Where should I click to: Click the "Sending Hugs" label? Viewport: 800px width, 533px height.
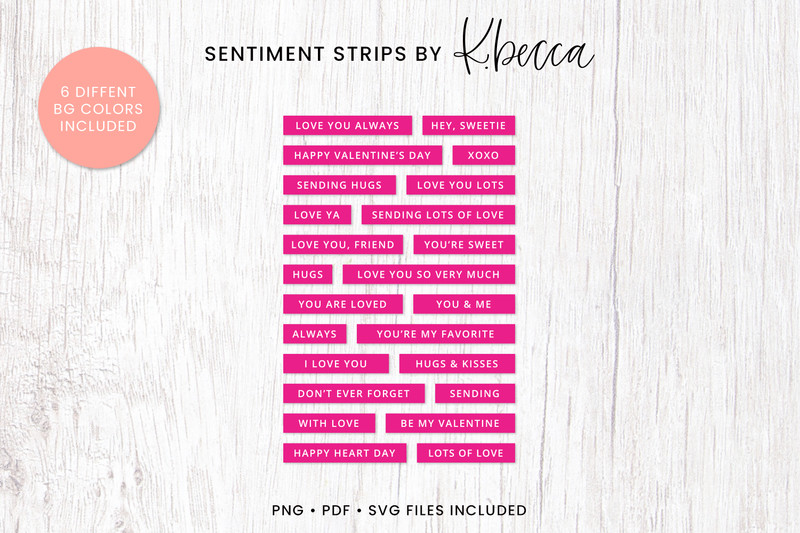(339, 185)
